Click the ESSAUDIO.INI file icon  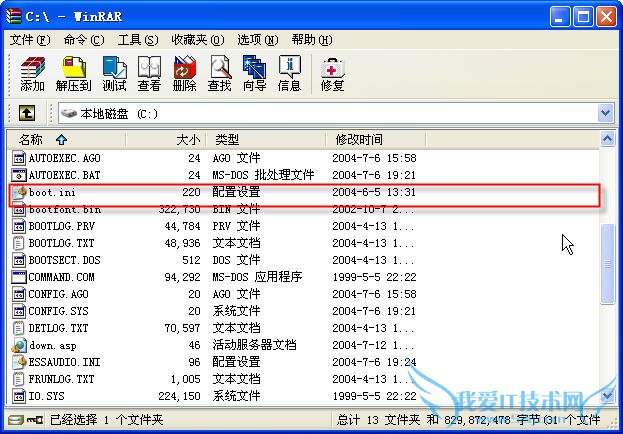click(x=19, y=362)
